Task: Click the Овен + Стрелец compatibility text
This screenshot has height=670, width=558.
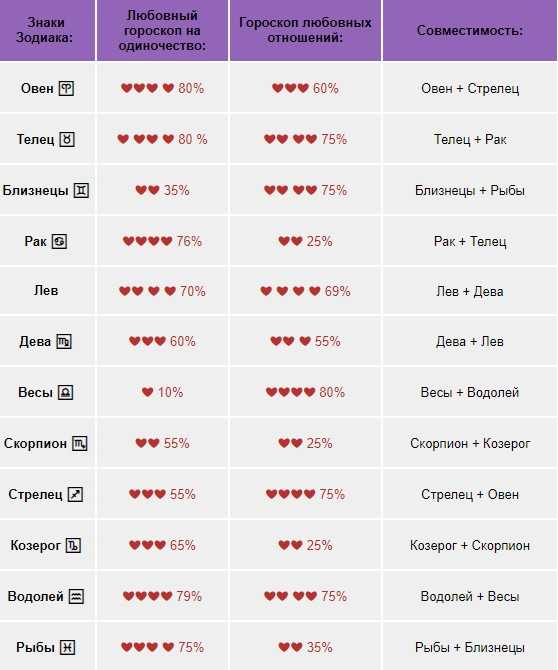Action: pyautogui.click(x=470, y=88)
